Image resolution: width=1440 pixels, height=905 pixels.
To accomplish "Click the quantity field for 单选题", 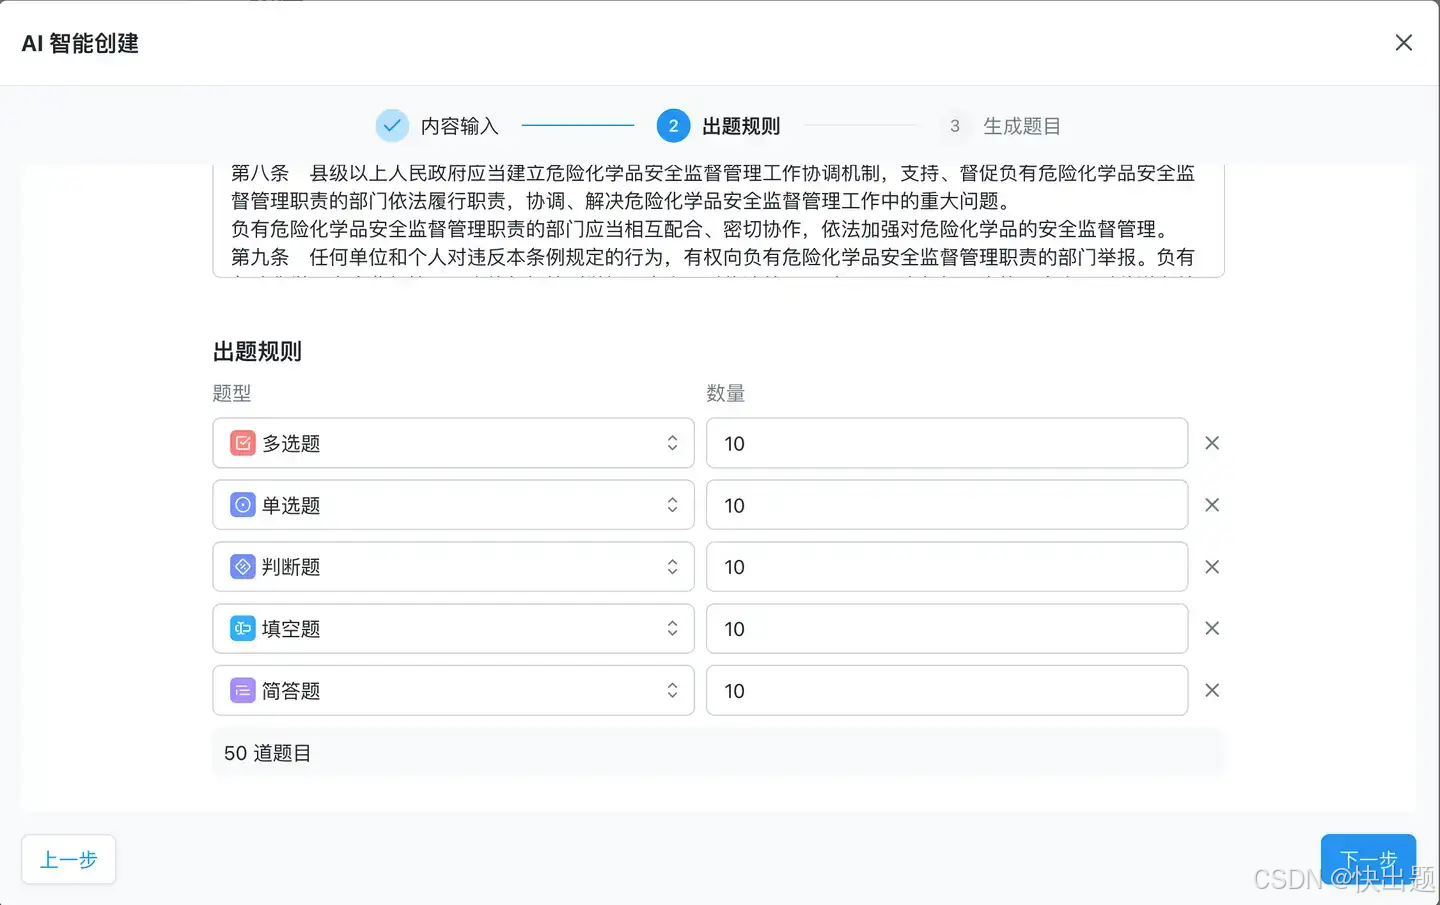I will point(947,505).
